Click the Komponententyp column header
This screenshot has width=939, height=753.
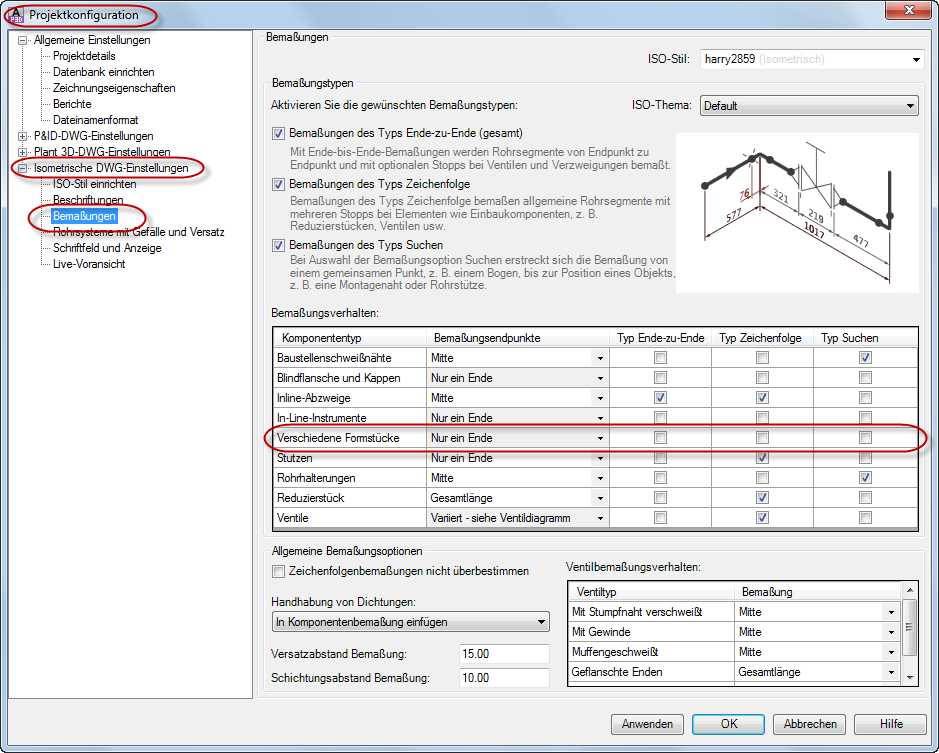(350, 338)
